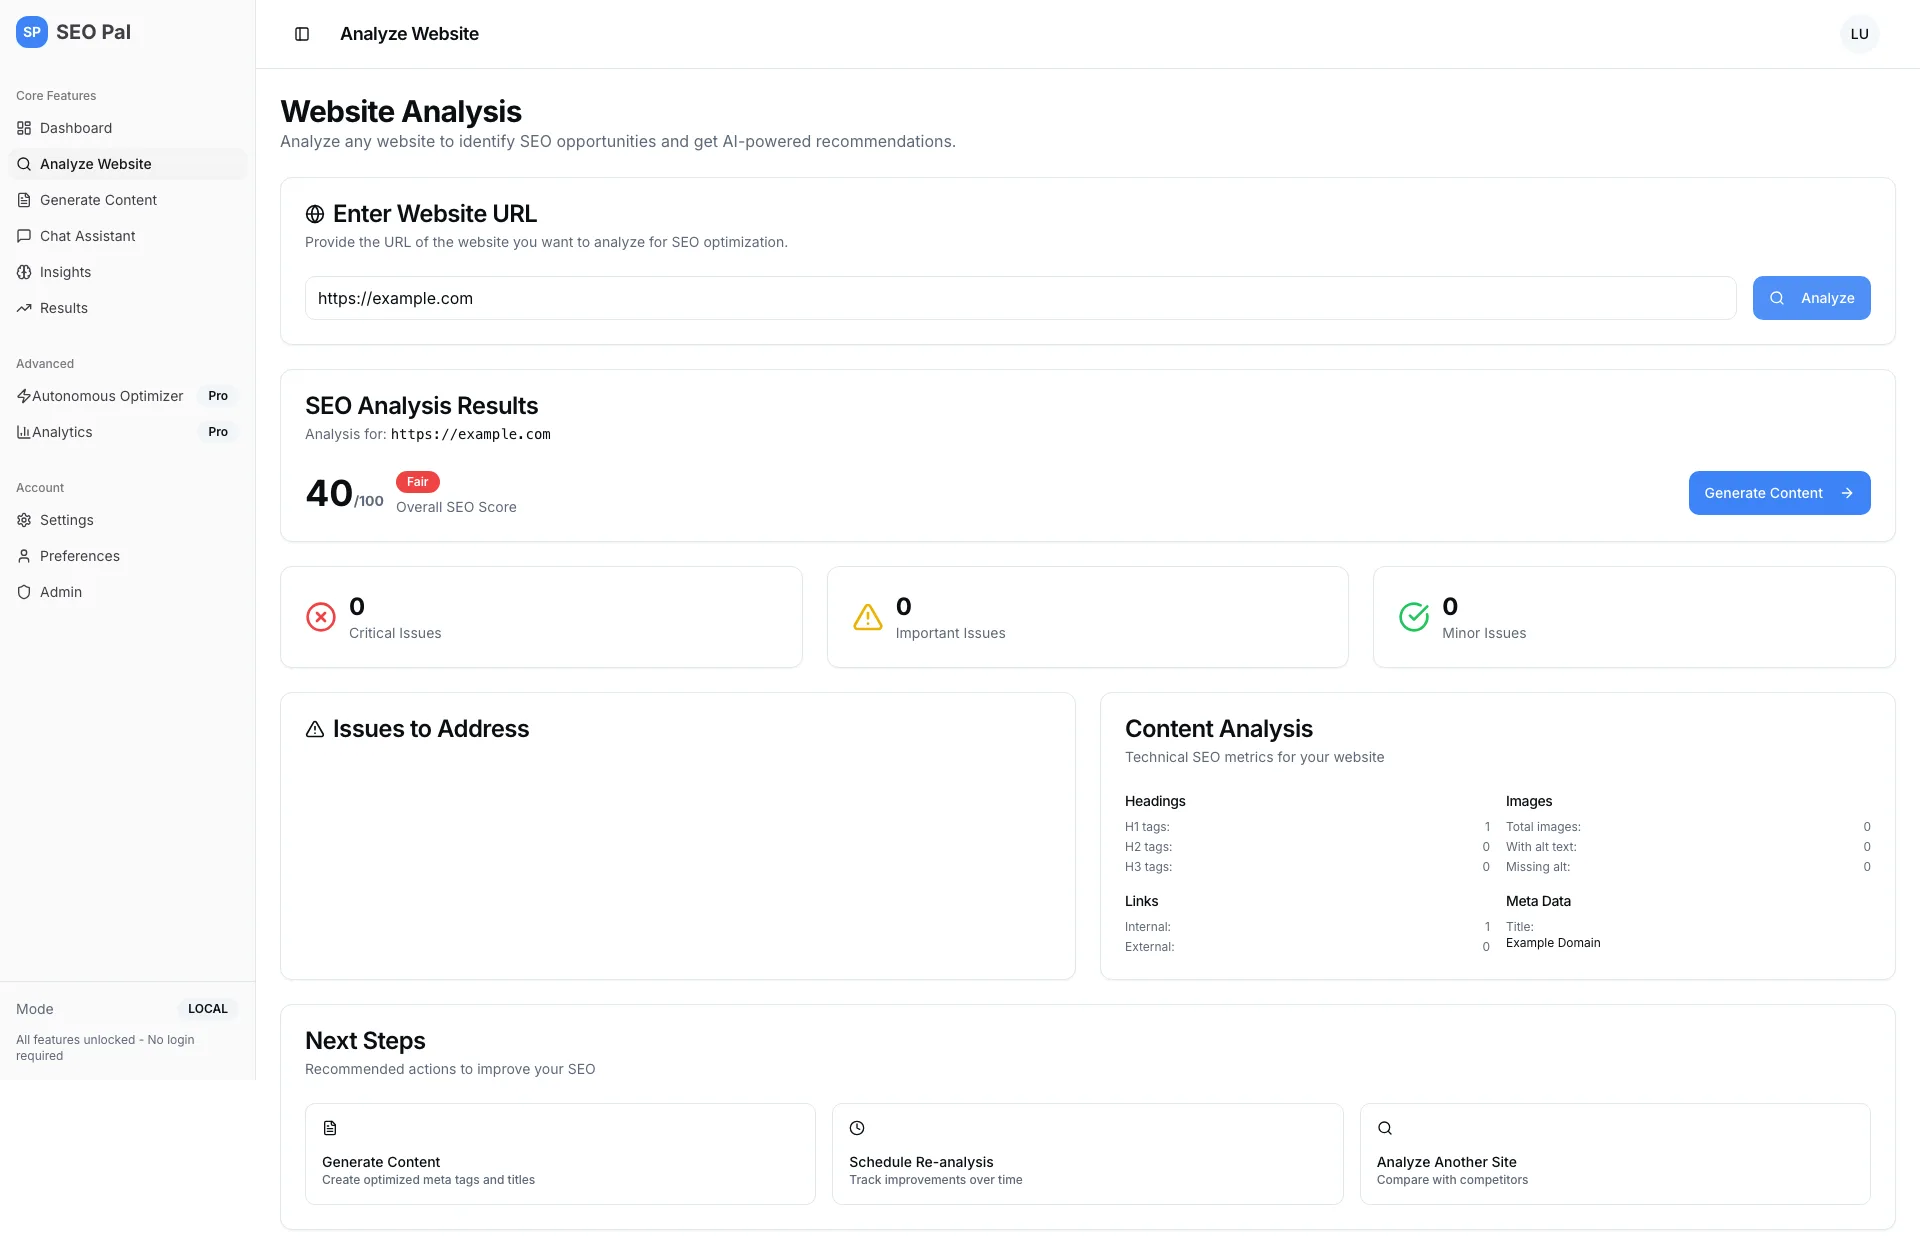Click the Admin shield icon
This screenshot has width=1920, height=1254.
coord(24,592)
